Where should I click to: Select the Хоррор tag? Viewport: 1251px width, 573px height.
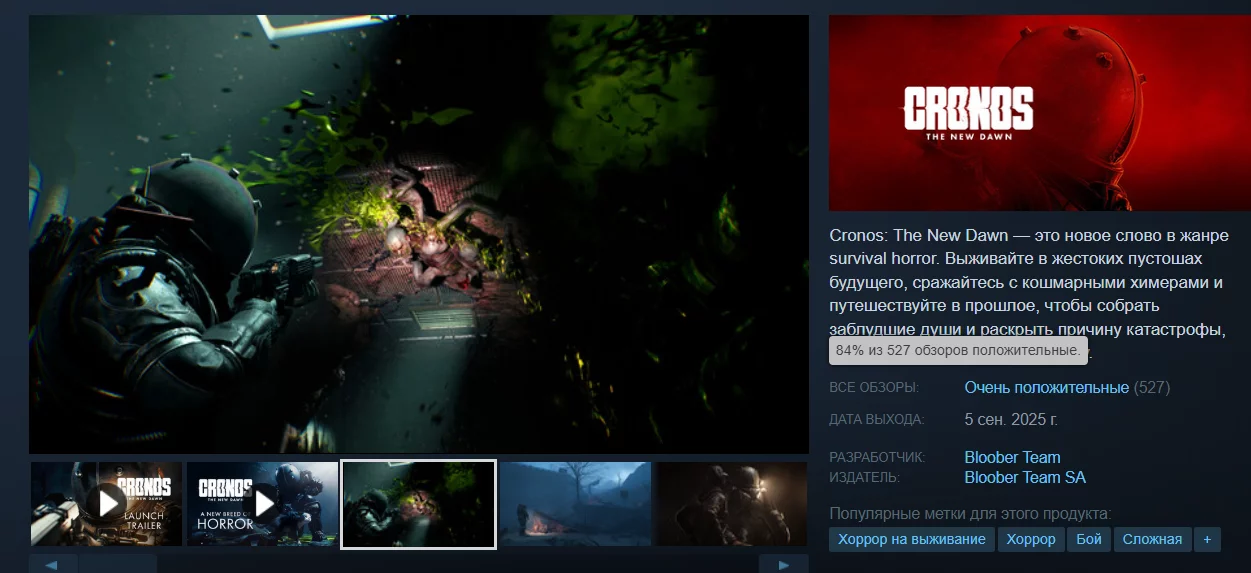pos(1030,539)
